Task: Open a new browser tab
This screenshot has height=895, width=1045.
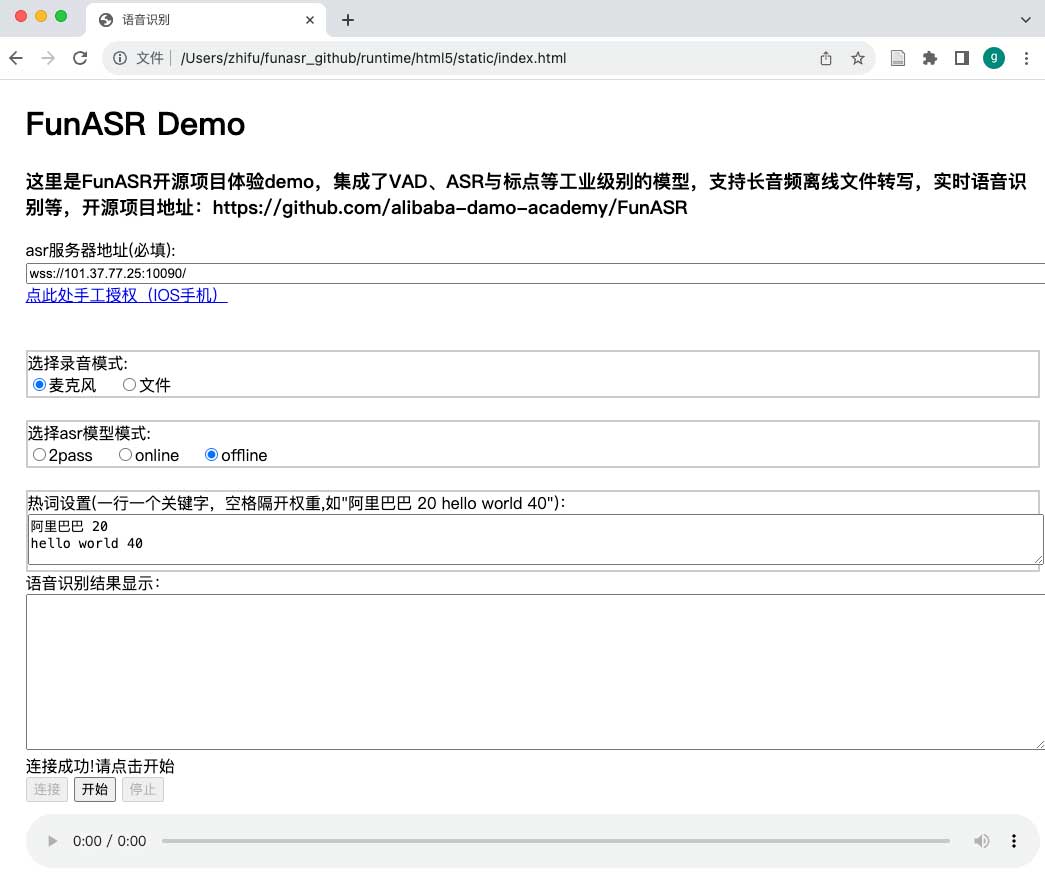Action: click(348, 20)
